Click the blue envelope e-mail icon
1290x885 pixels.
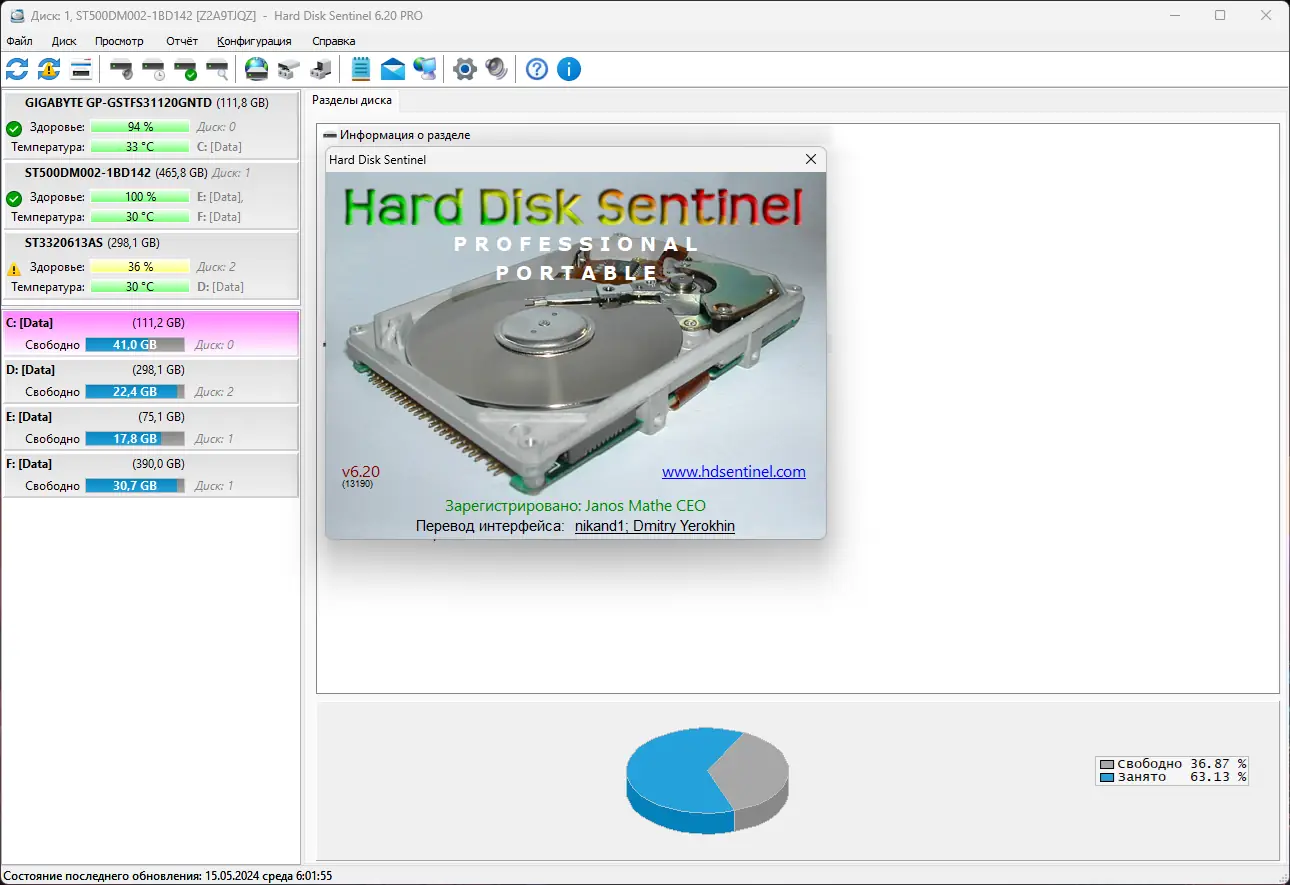tap(393, 69)
